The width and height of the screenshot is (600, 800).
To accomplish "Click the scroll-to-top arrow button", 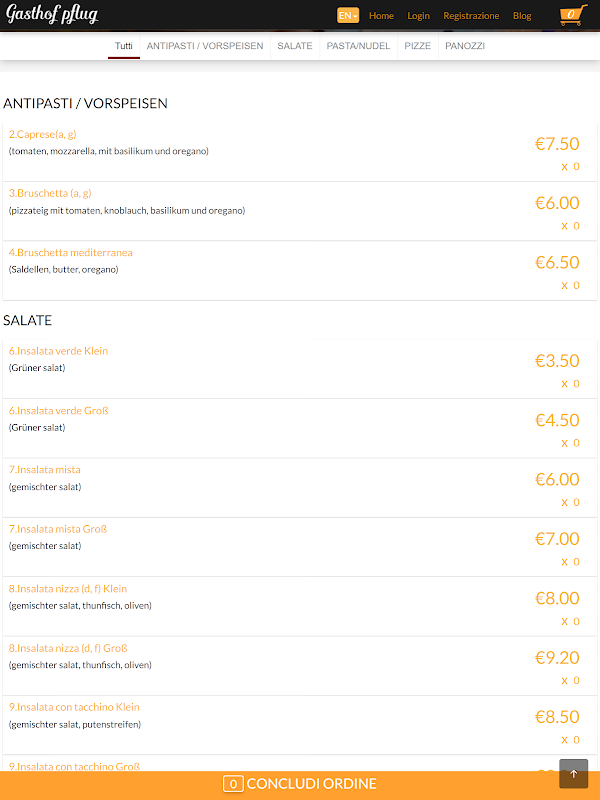I will [573, 774].
